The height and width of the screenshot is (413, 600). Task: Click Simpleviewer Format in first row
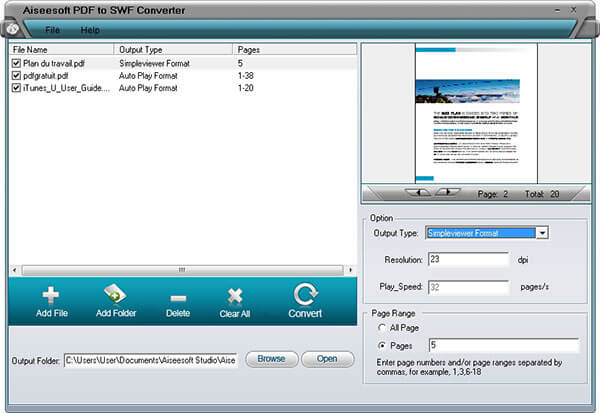pos(154,63)
